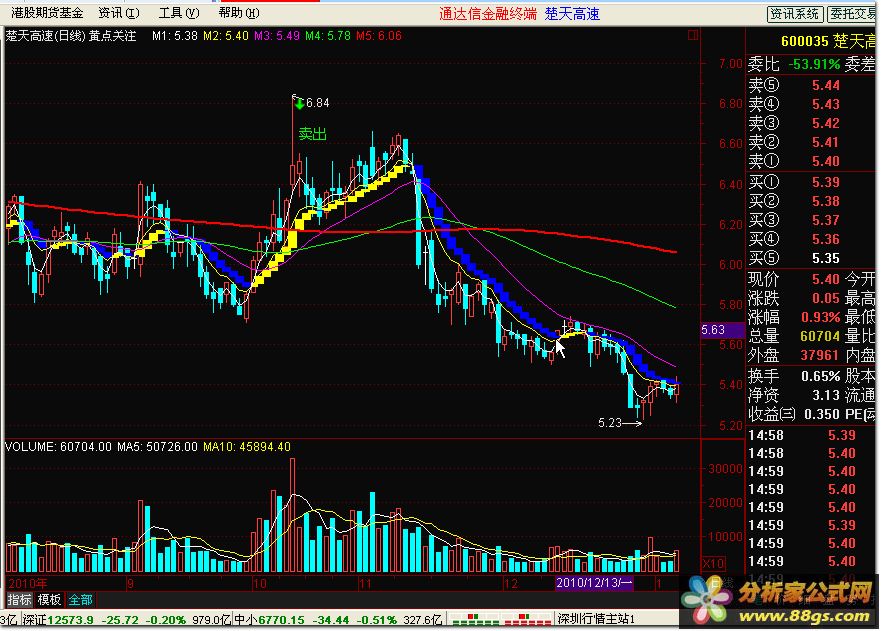
Task: Click the 资讯系统 button
Action: coord(794,14)
